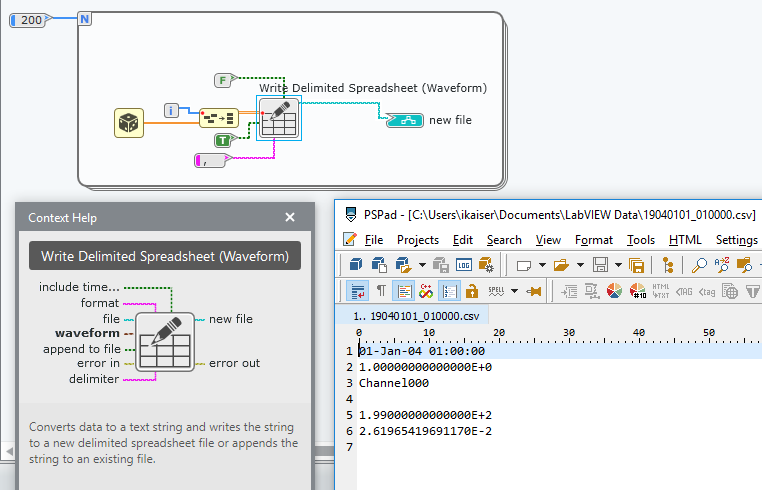The width and height of the screenshot is (762, 490).
Task: Click the Open Project icon
Action: 403,265
